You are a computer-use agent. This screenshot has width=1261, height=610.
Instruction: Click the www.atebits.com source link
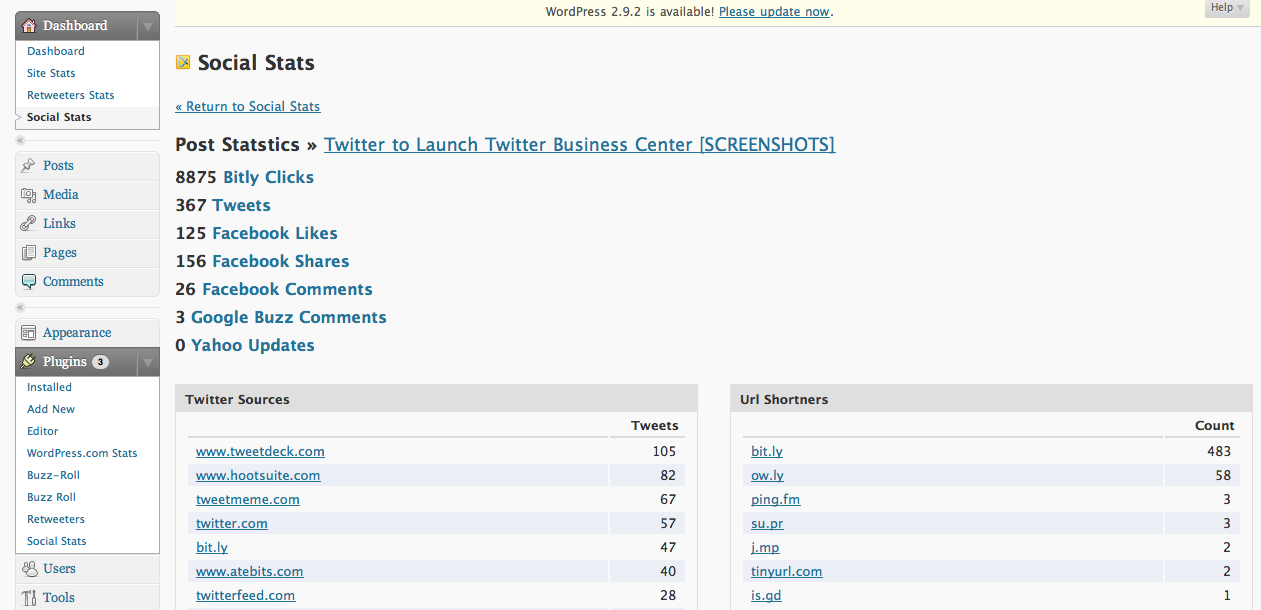[250, 571]
